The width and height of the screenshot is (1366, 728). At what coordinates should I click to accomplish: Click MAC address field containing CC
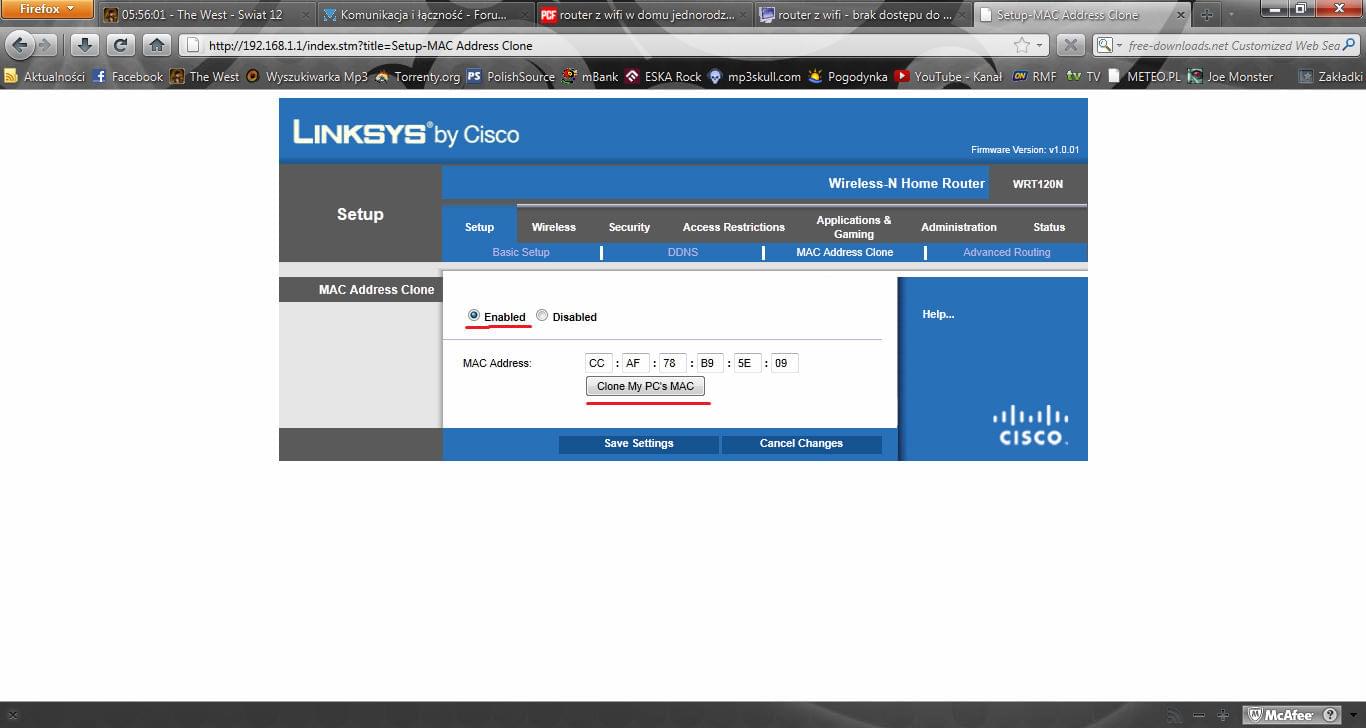pos(599,363)
